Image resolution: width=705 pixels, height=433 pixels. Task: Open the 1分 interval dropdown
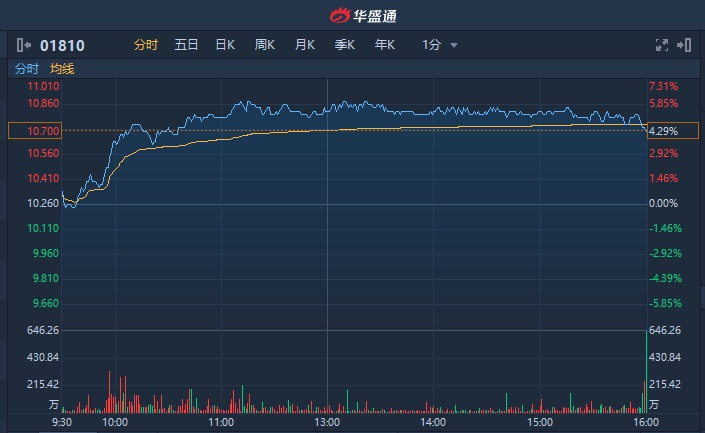click(x=440, y=45)
